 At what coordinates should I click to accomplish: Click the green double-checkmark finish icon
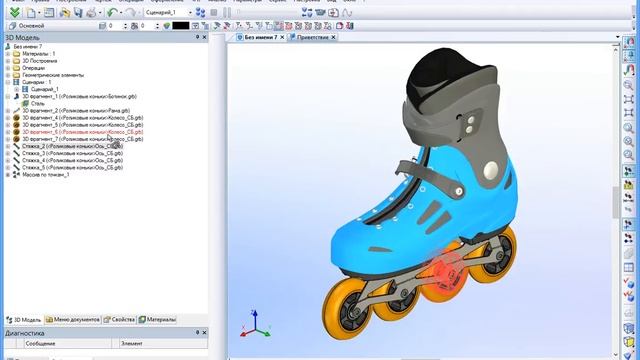pyautogui.click(x=15, y=12)
